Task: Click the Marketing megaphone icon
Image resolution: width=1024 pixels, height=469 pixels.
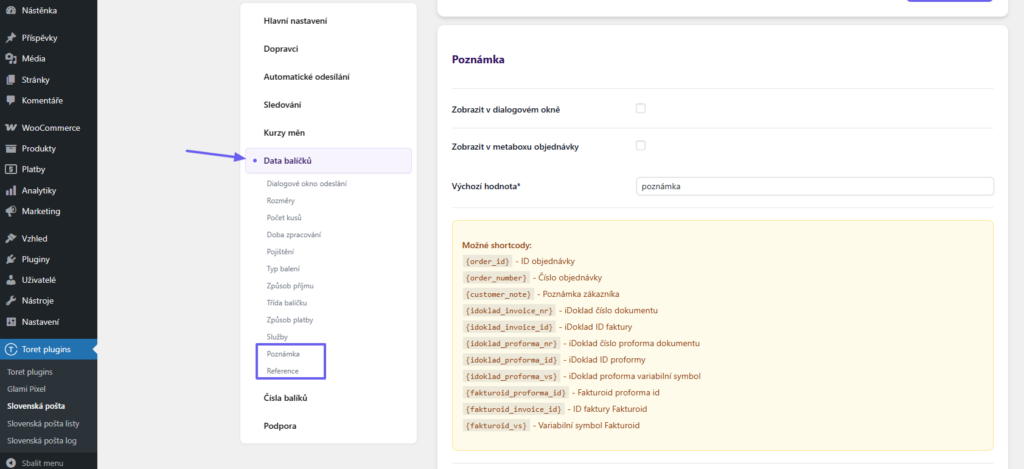Action: pos(10,211)
